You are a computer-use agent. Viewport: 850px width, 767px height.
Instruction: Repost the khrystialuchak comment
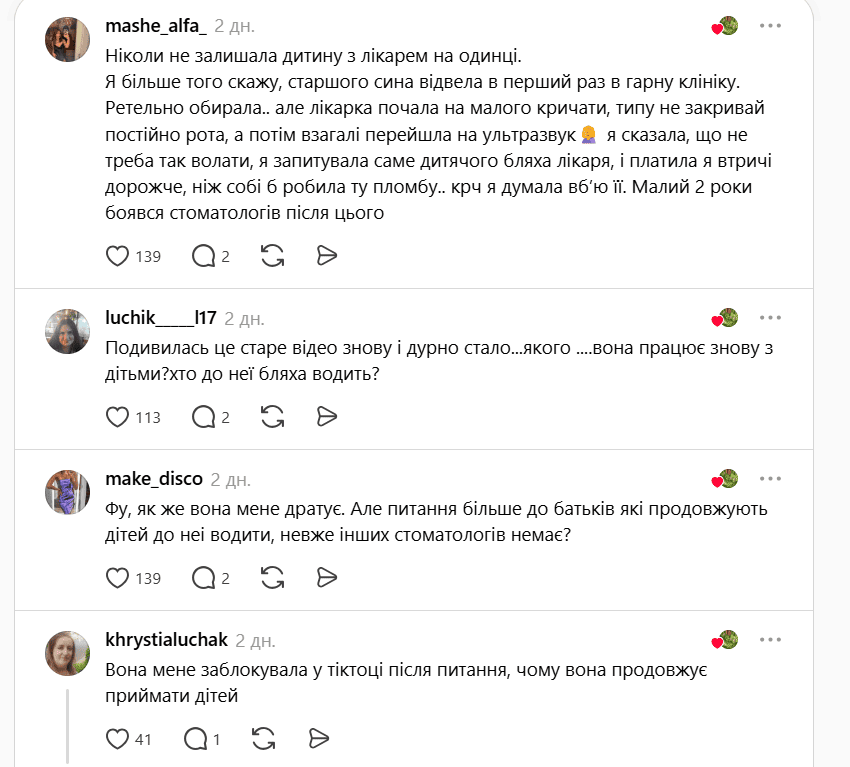263,739
